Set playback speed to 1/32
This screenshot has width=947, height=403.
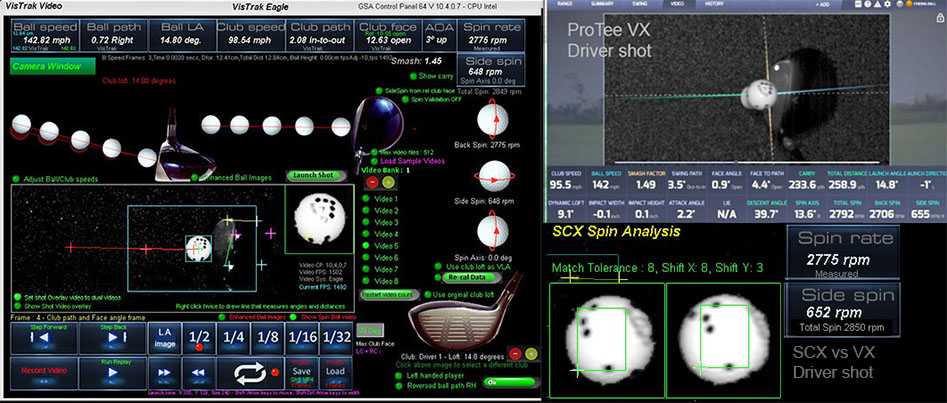click(336, 338)
